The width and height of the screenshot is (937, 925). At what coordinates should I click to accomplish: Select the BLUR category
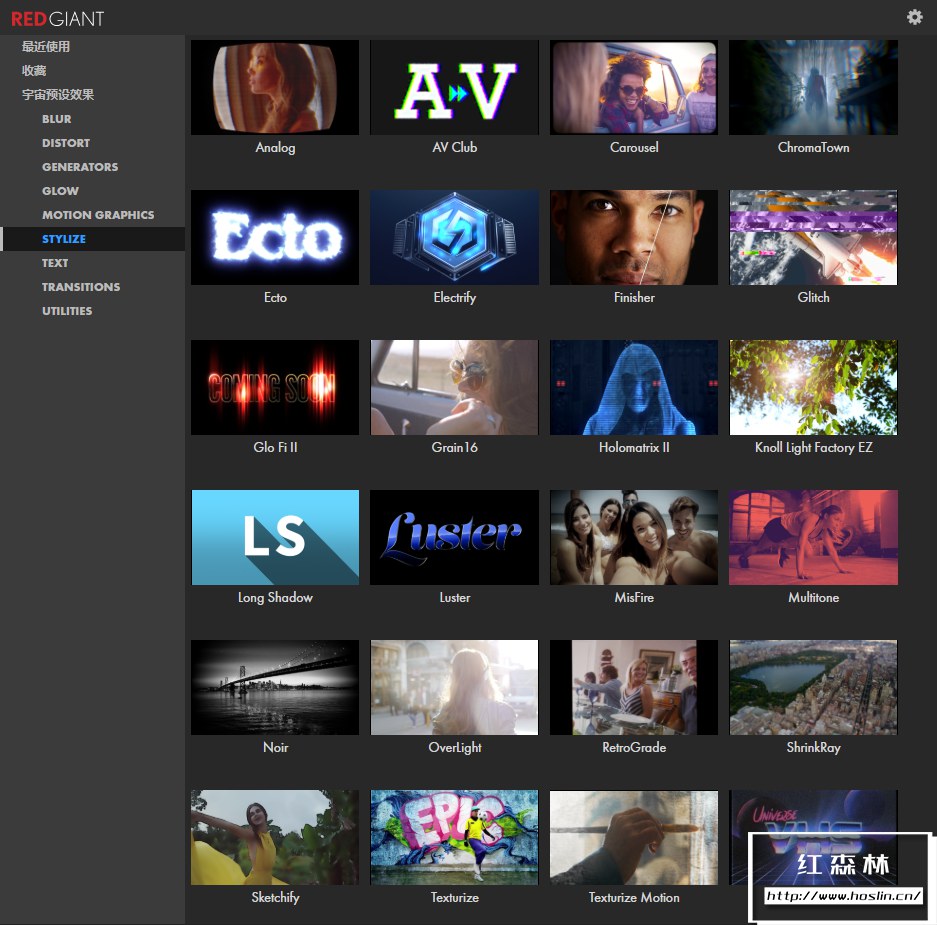click(57, 119)
